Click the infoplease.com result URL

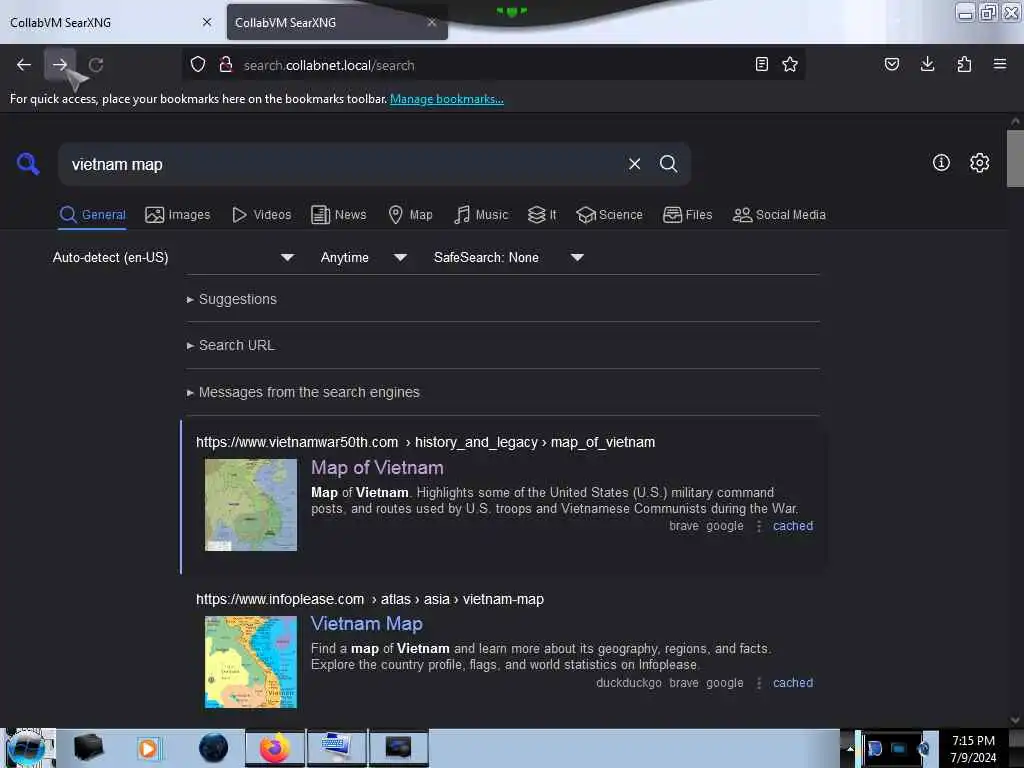(370, 599)
